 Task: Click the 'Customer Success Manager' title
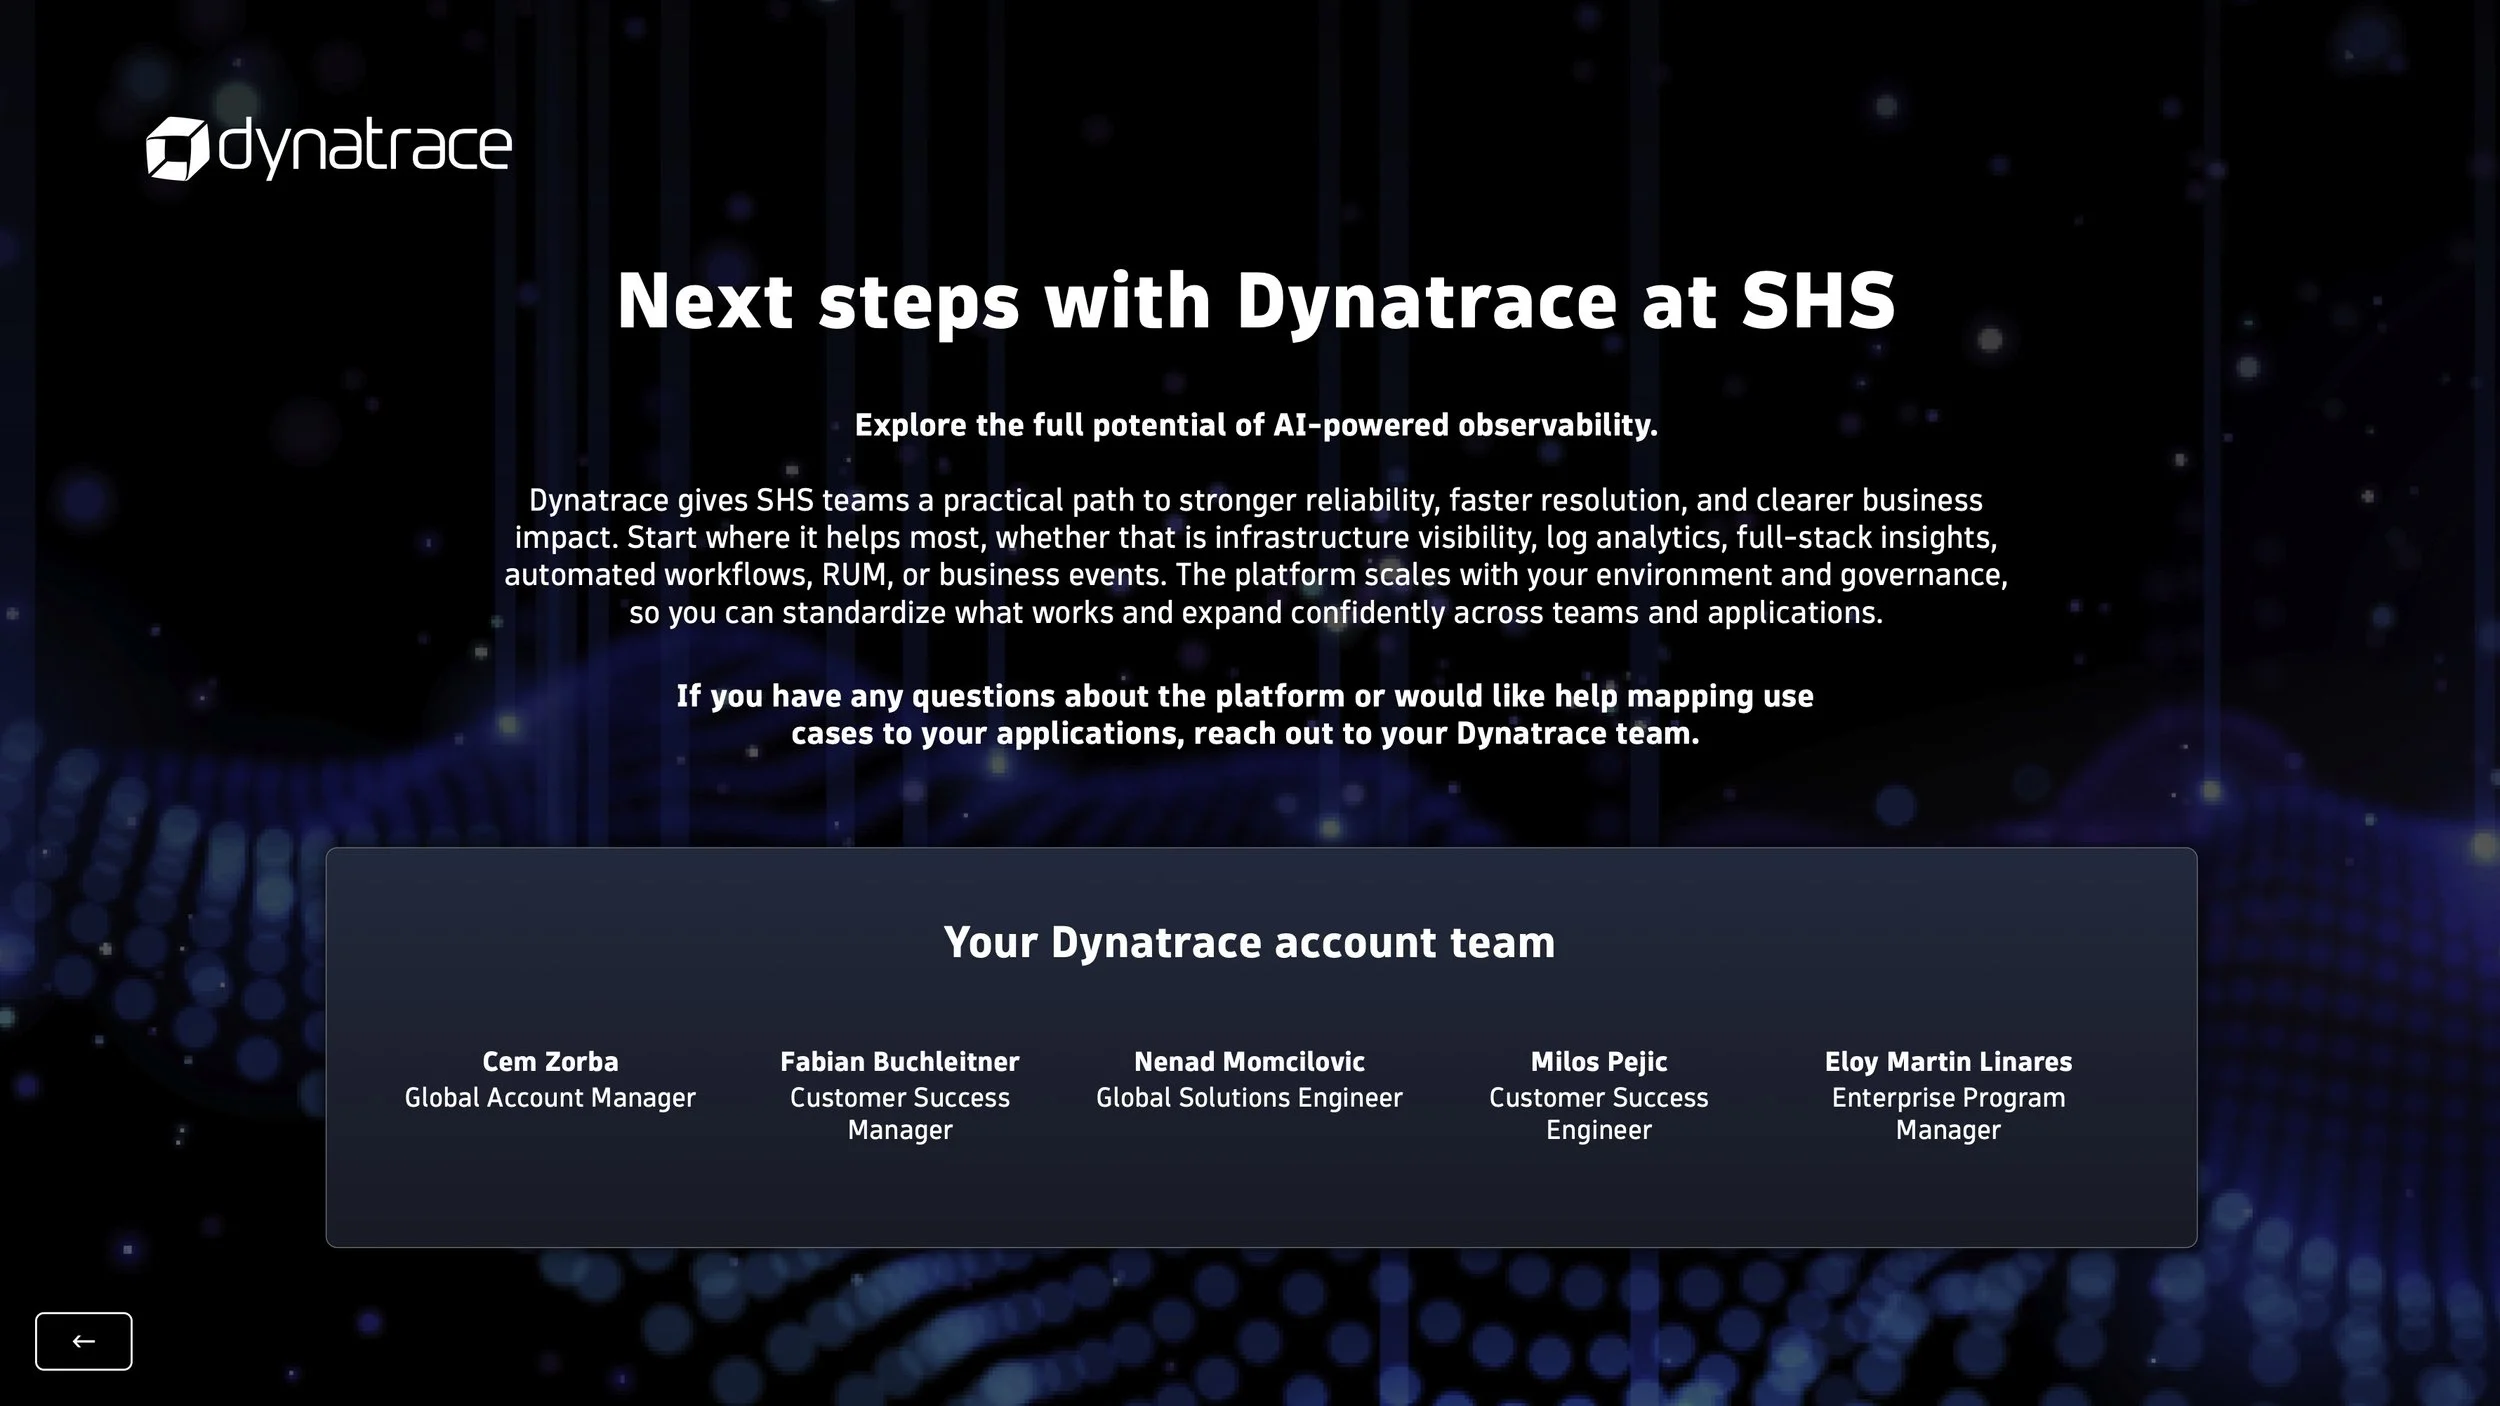click(x=900, y=1113)
